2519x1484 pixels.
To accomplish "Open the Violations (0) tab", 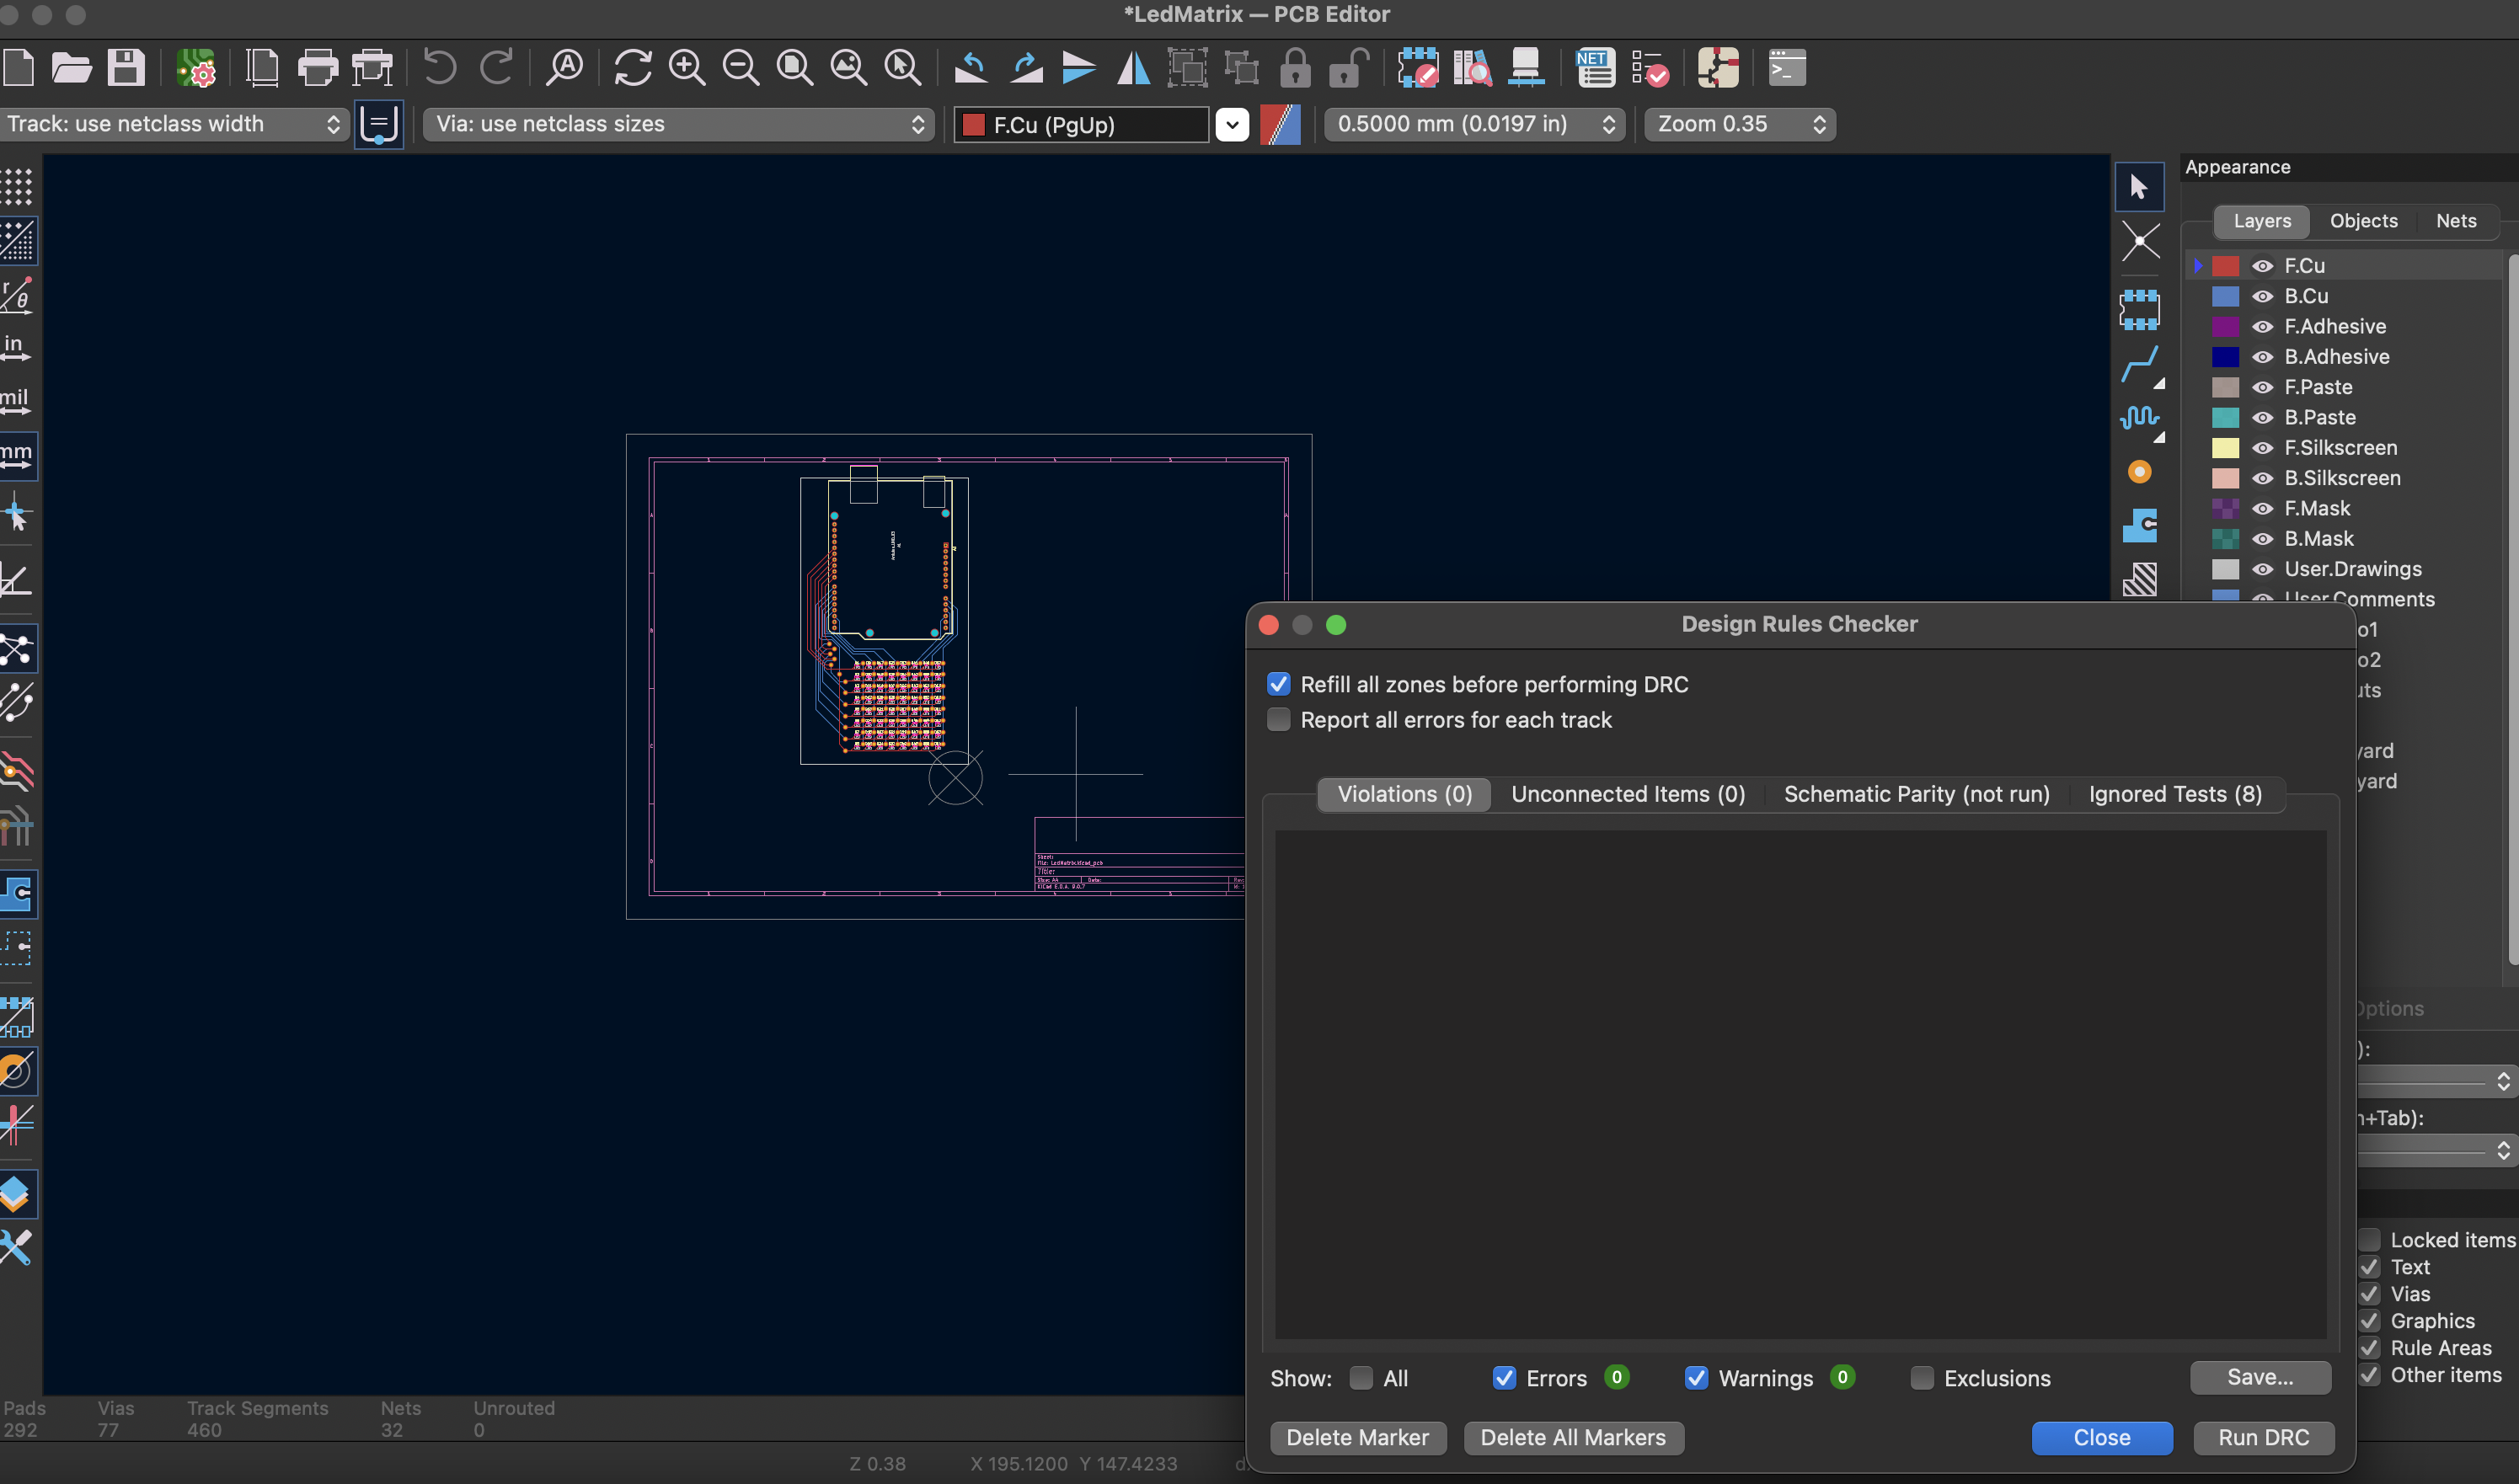I will tap(1404, 794).
